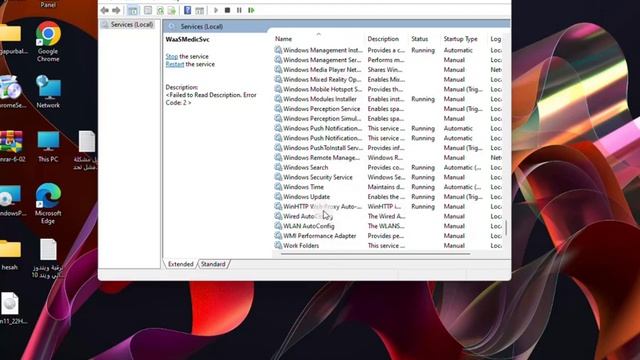Select the hesah folder on desktop
The image size is (640, 360).
pyautogui.click(x=10, y=256)
